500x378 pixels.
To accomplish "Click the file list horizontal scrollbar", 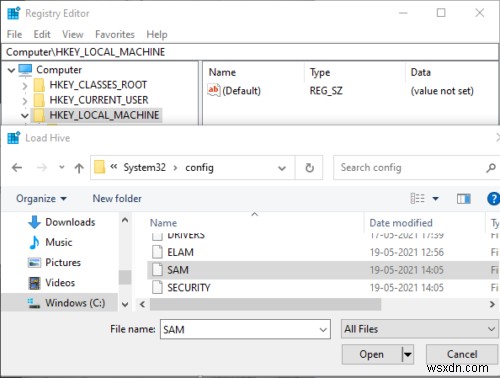I will pos(265,304).
